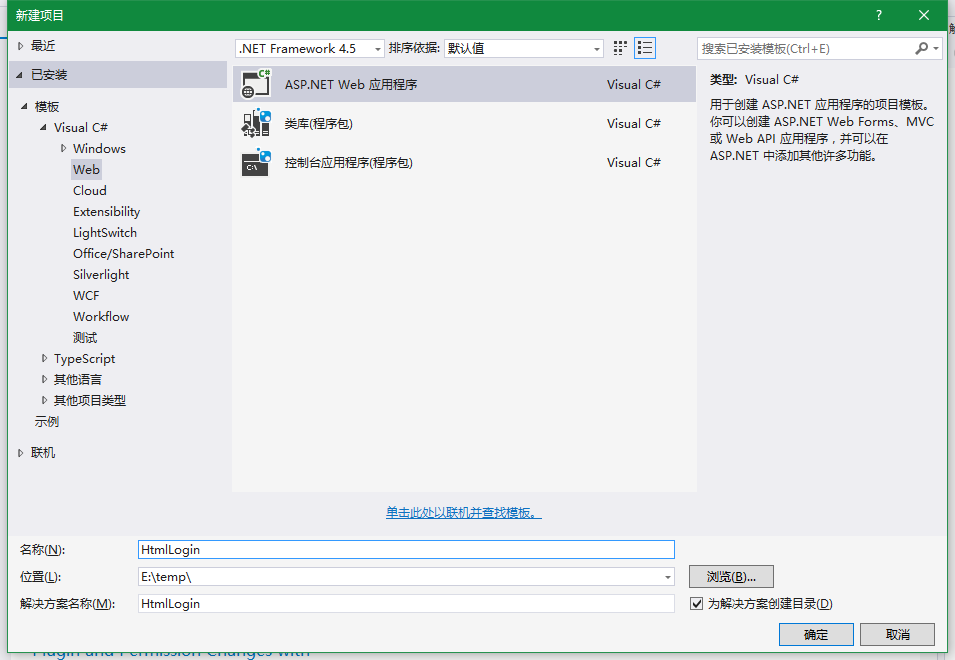955x660 pixels.
Task: Click the project name input field
Action: point(406,549)
